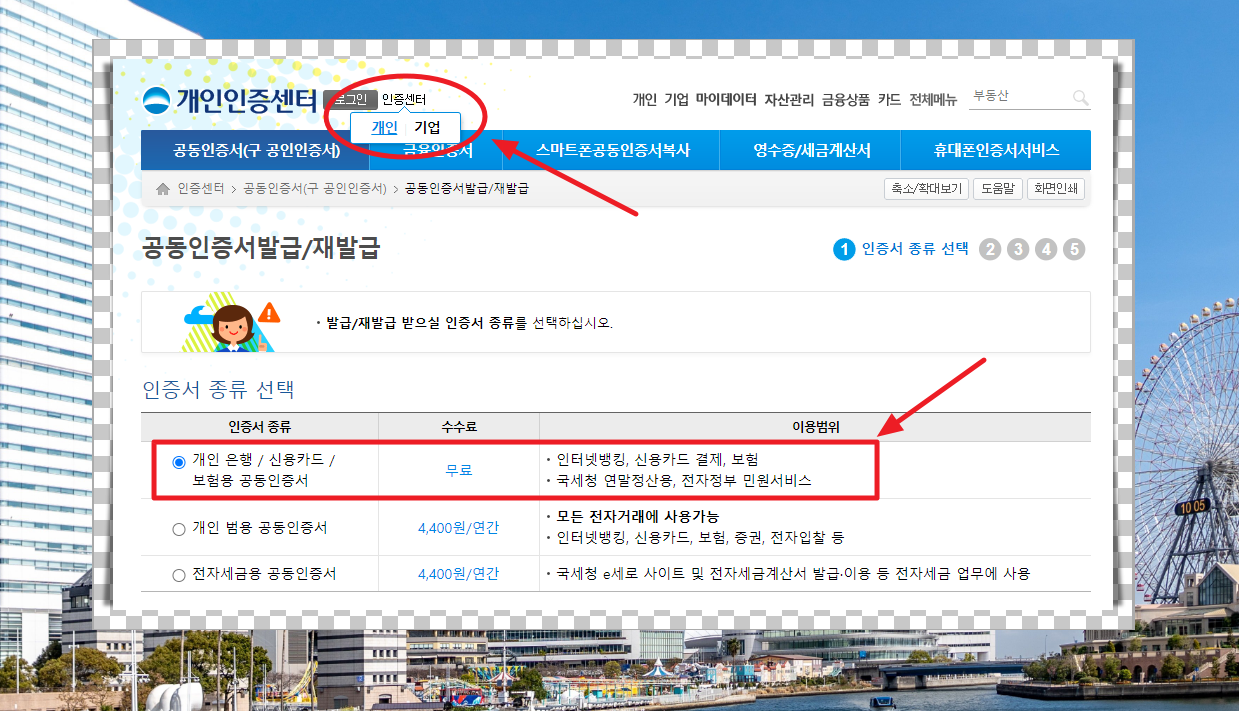Image resolution: width=1239 pixels, height=711 pixels.
Task: Click the woman illustration with warning icon
Action: point(231,322)
